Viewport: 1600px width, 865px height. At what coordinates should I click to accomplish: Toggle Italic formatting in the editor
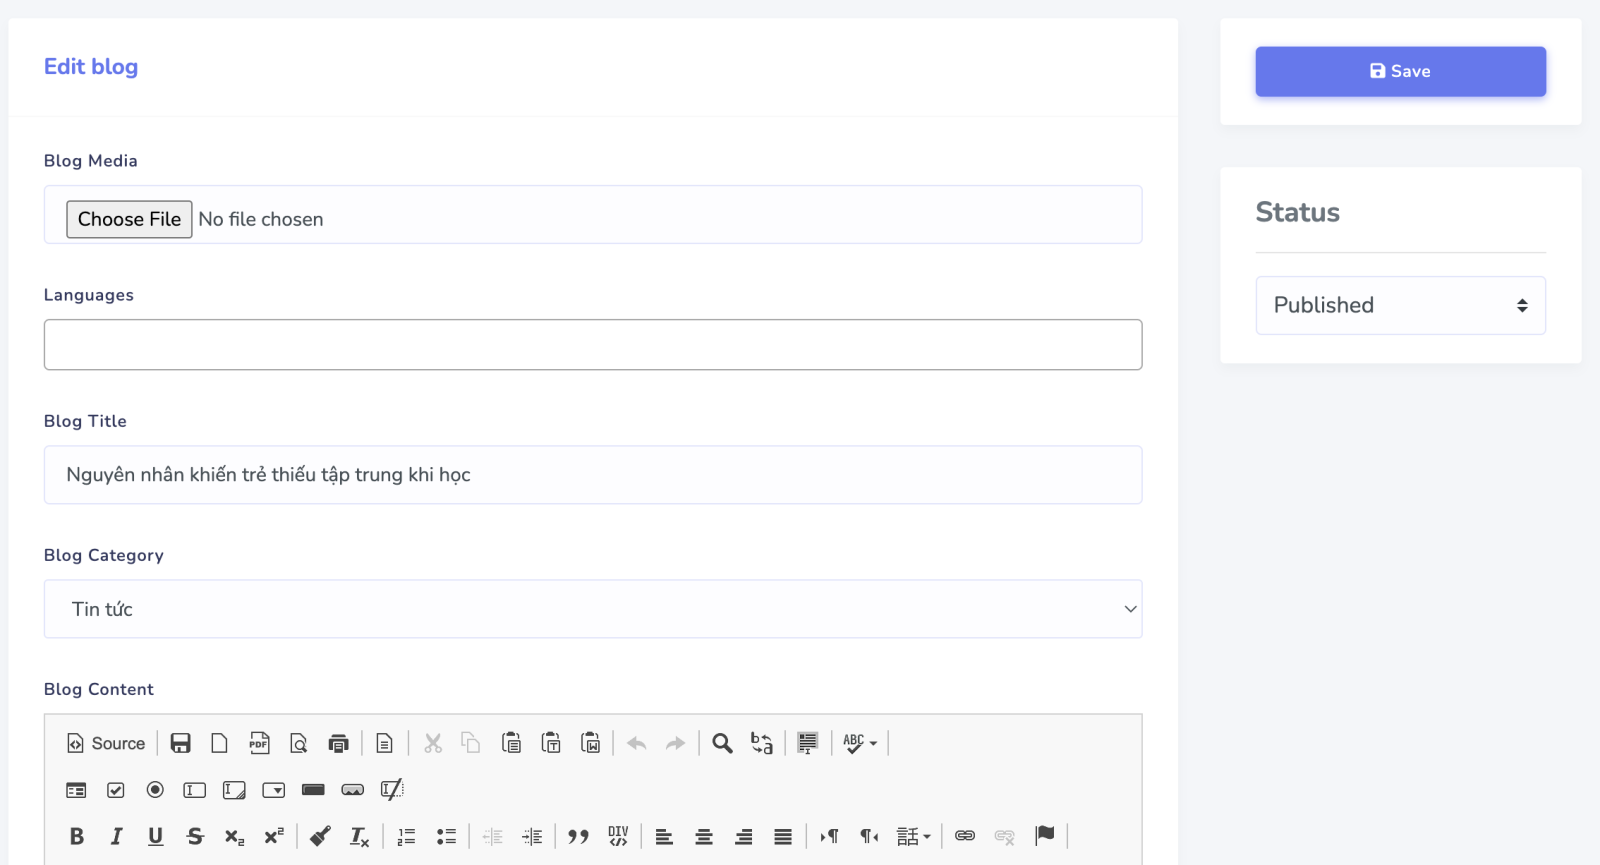pos(116,836)
